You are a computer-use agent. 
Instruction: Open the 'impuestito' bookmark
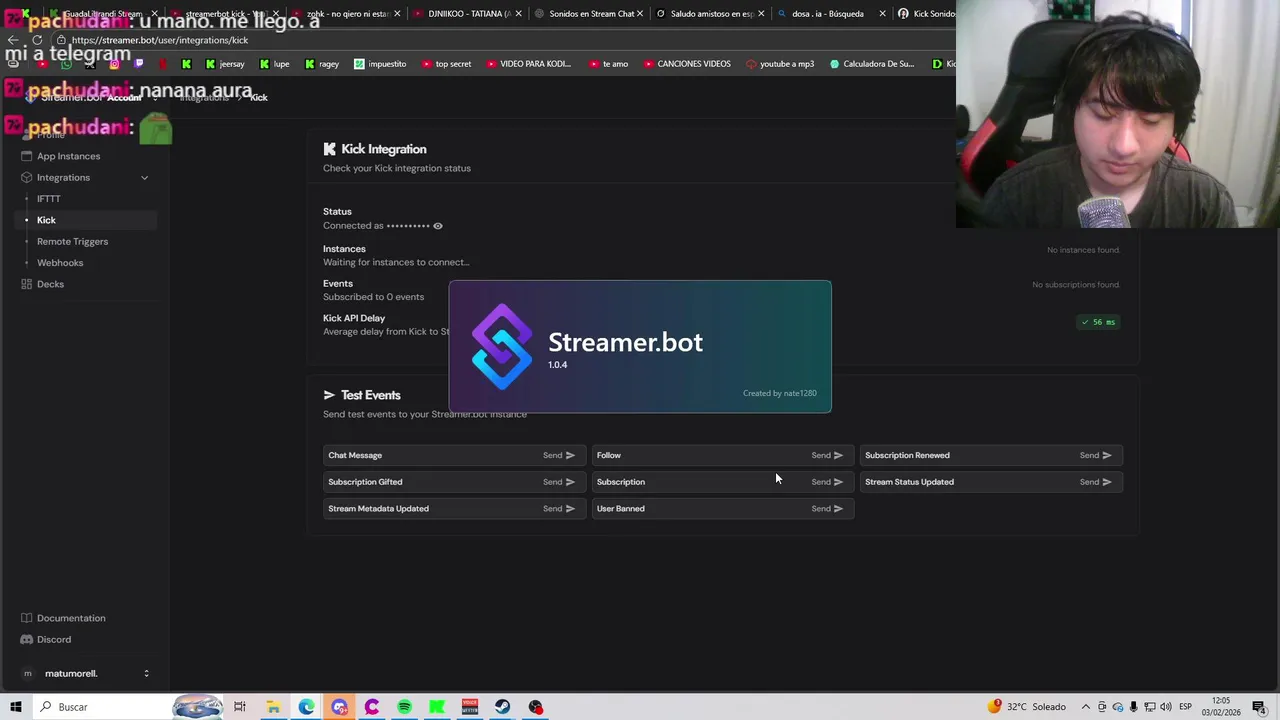pyautogui.click(x=379, y=64)
